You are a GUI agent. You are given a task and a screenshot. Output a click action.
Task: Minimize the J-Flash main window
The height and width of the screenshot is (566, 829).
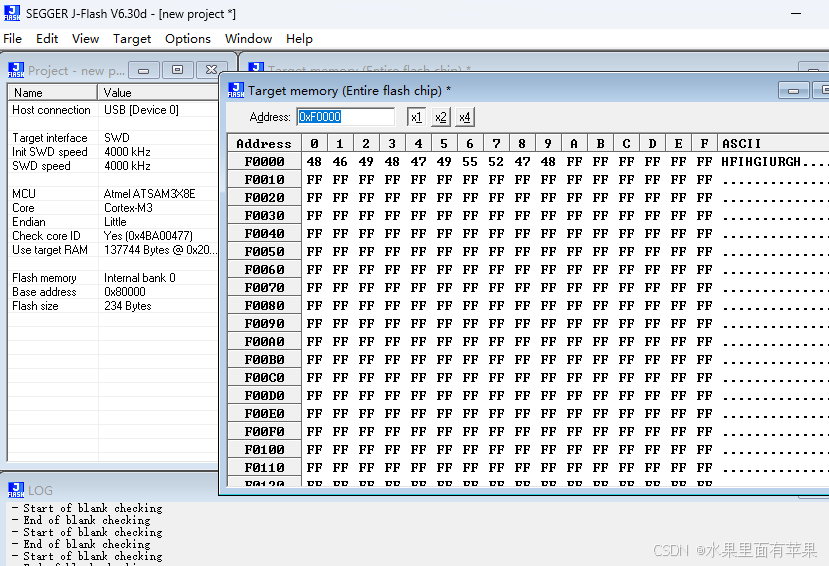[796, 14]
